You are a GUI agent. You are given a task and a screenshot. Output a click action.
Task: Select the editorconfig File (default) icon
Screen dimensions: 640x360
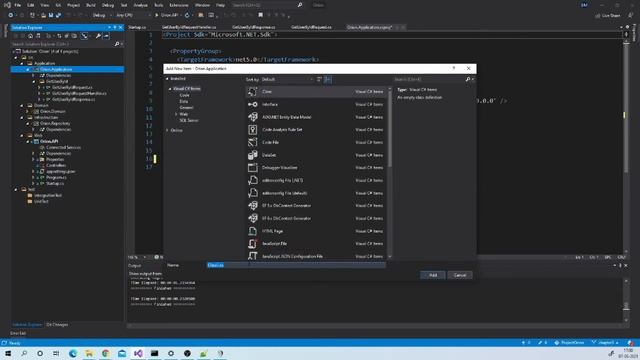(253, 193)
